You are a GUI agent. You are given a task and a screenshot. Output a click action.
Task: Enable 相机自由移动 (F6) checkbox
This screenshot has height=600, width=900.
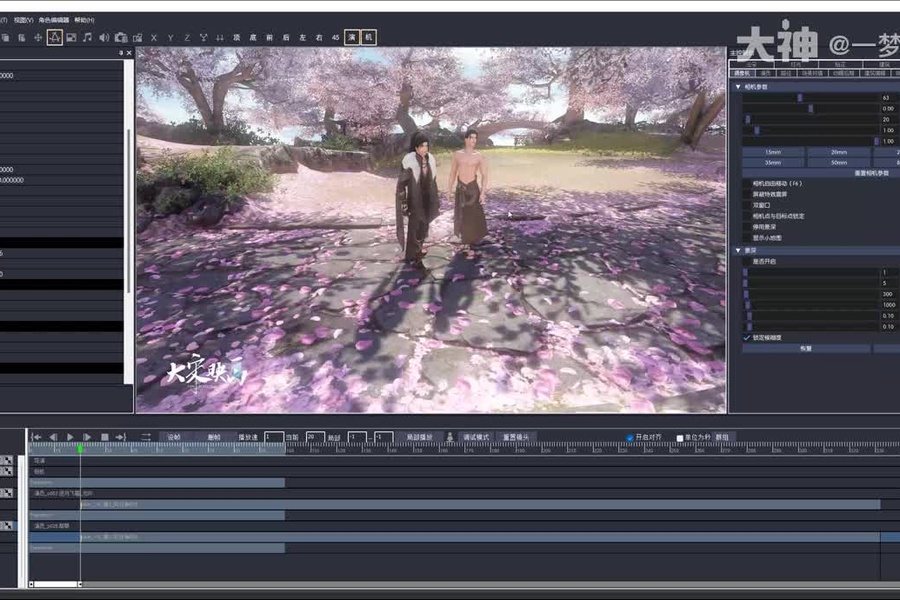(747, 184)
